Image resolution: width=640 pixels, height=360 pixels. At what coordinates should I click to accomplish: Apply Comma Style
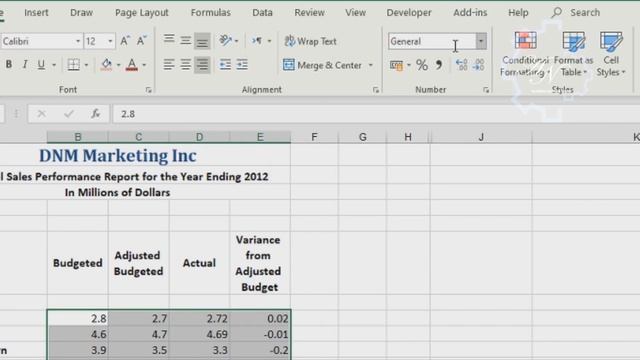point(439,65)
